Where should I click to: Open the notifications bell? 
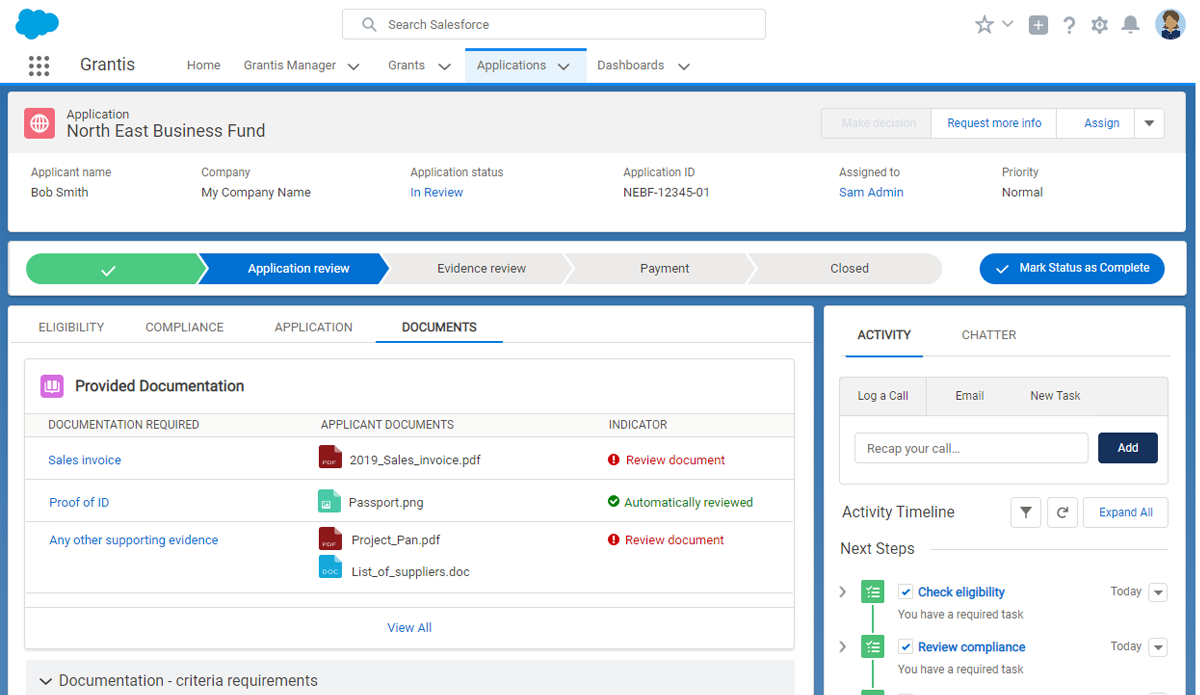pyautogui.click(x=1130, y=25)
